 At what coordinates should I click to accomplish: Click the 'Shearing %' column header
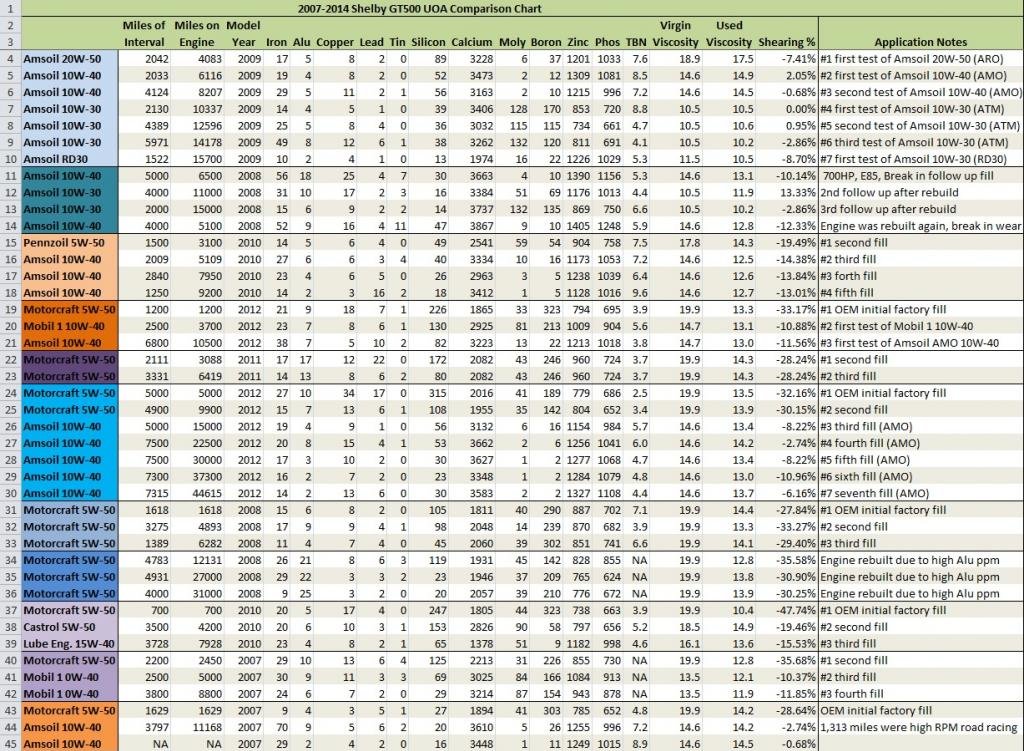pos(786,42)
